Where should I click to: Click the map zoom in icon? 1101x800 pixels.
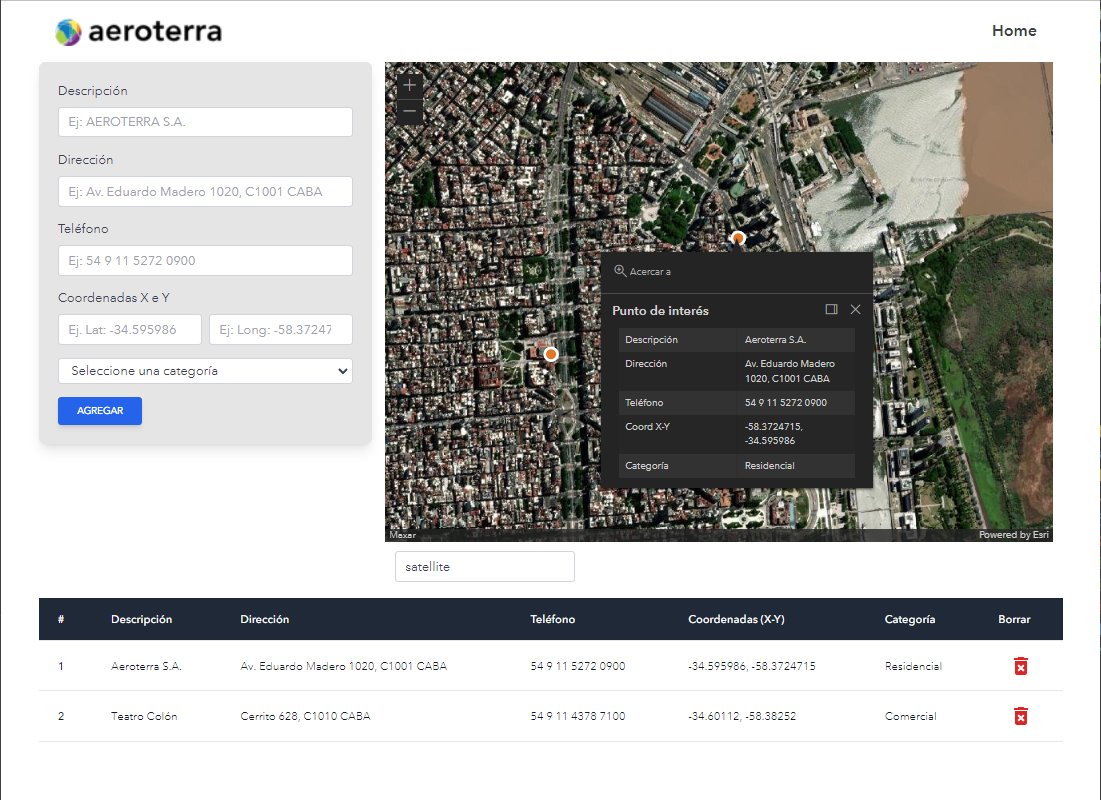click(409, 85)
